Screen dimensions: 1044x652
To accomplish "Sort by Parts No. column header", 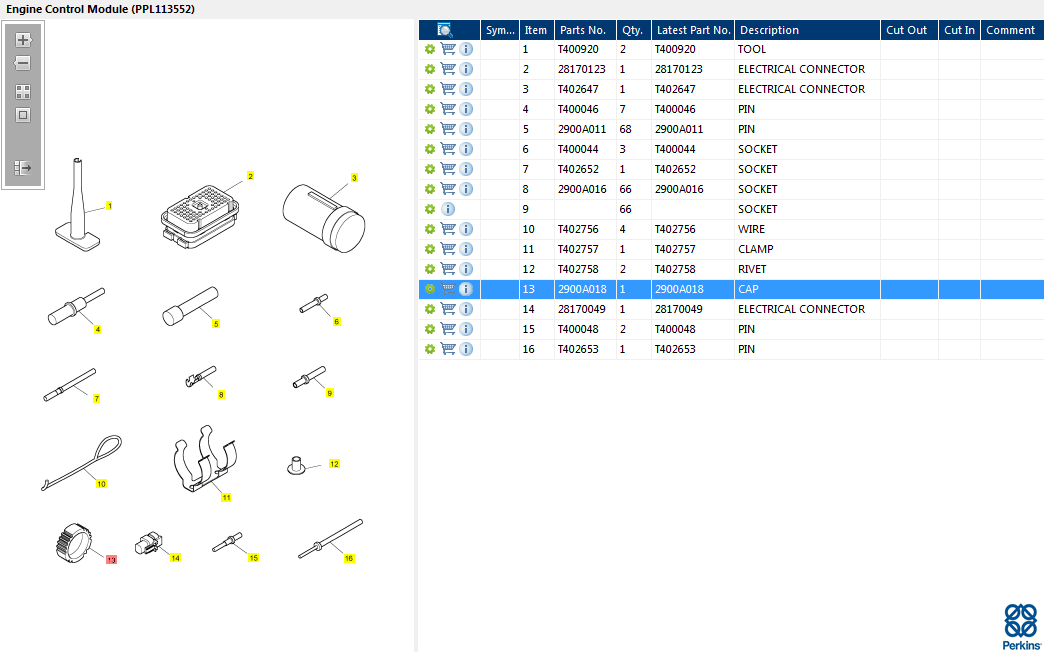I will 585,30.
